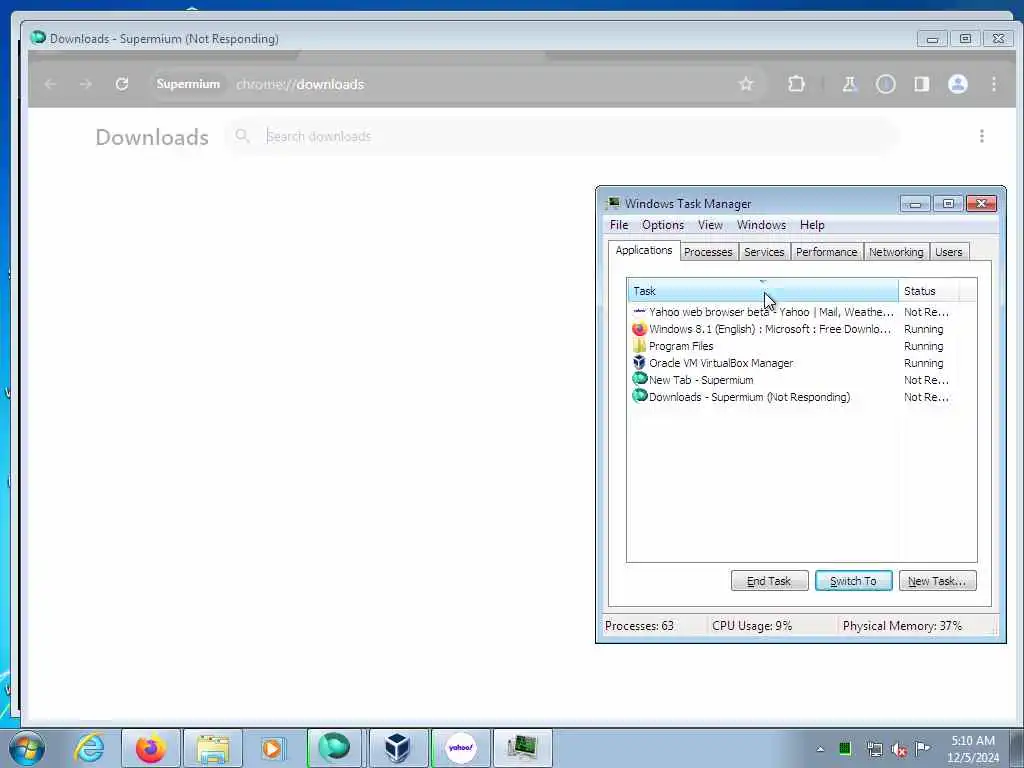The width and height of the screenshot is (1024, 768).
Task: Open the profile avatar icon
Action: 957,84
